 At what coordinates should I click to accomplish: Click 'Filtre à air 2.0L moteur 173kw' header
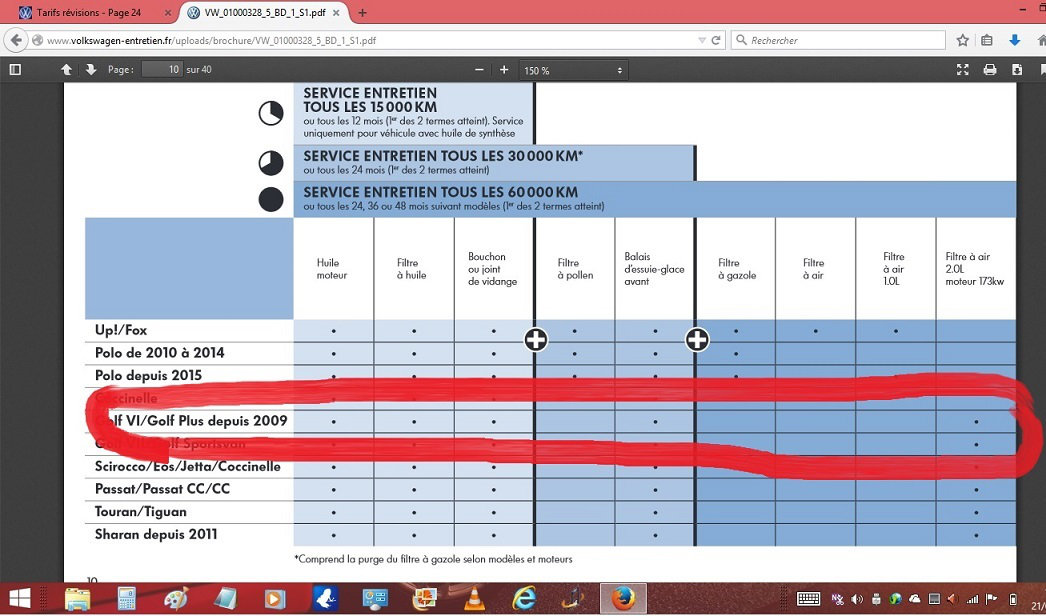[x=975, y=269]
